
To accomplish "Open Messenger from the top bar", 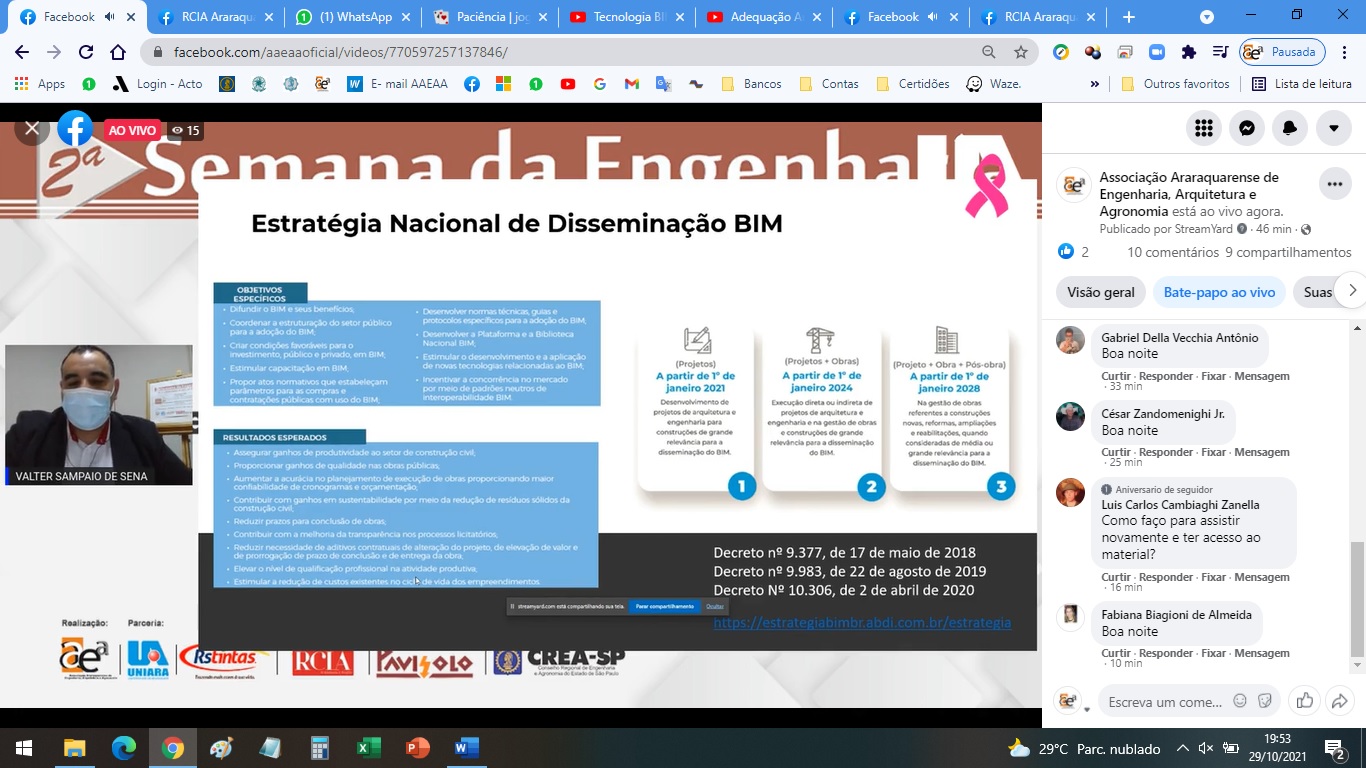I will click(1247, 128).
